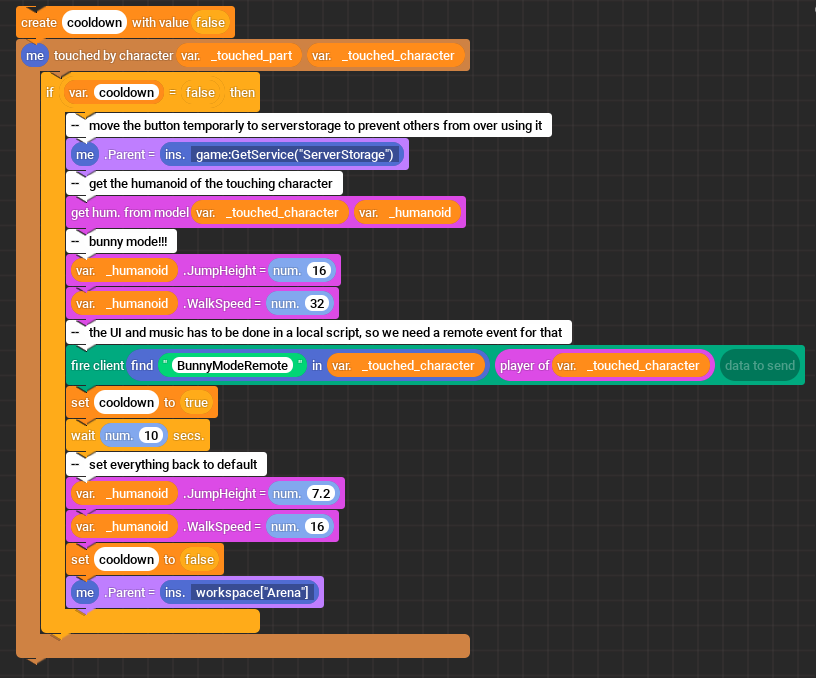Click the 'touched by character' event label
This screenshot has height=678, width=816.
pyautogui.click(x=113, y=55)
